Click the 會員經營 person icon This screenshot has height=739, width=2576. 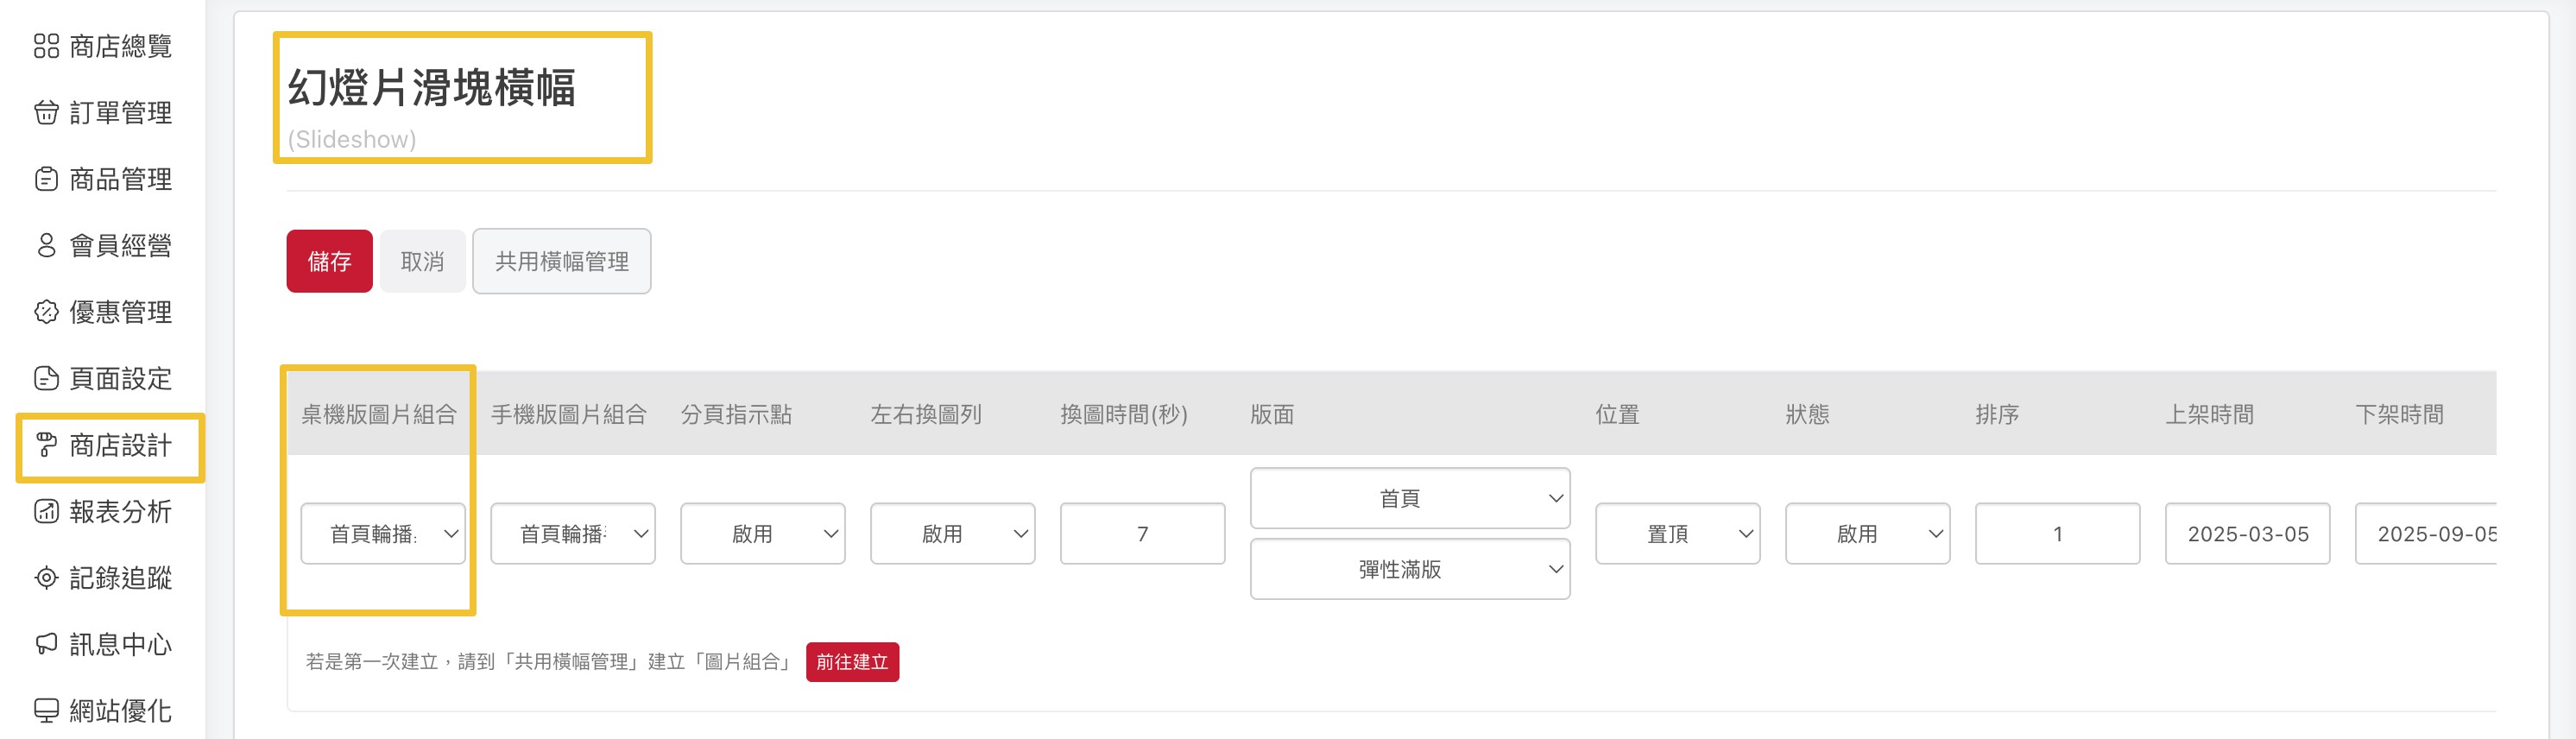[46, 245]
